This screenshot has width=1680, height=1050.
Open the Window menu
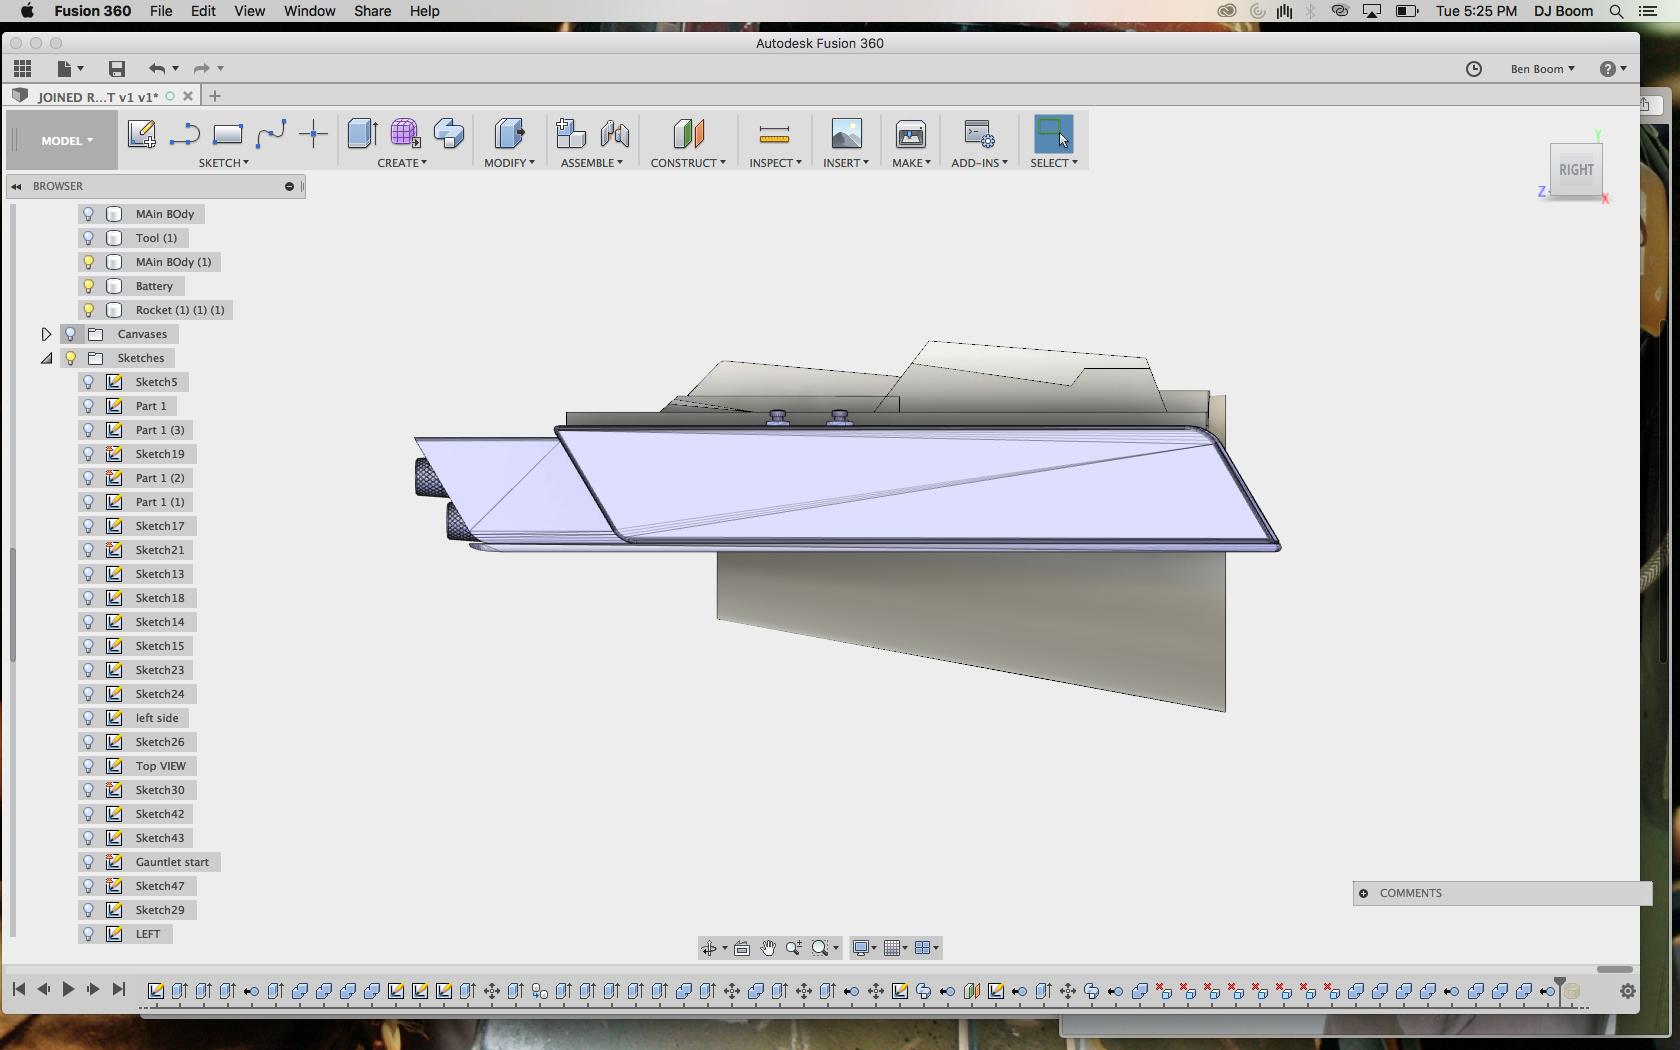(309, 11)
